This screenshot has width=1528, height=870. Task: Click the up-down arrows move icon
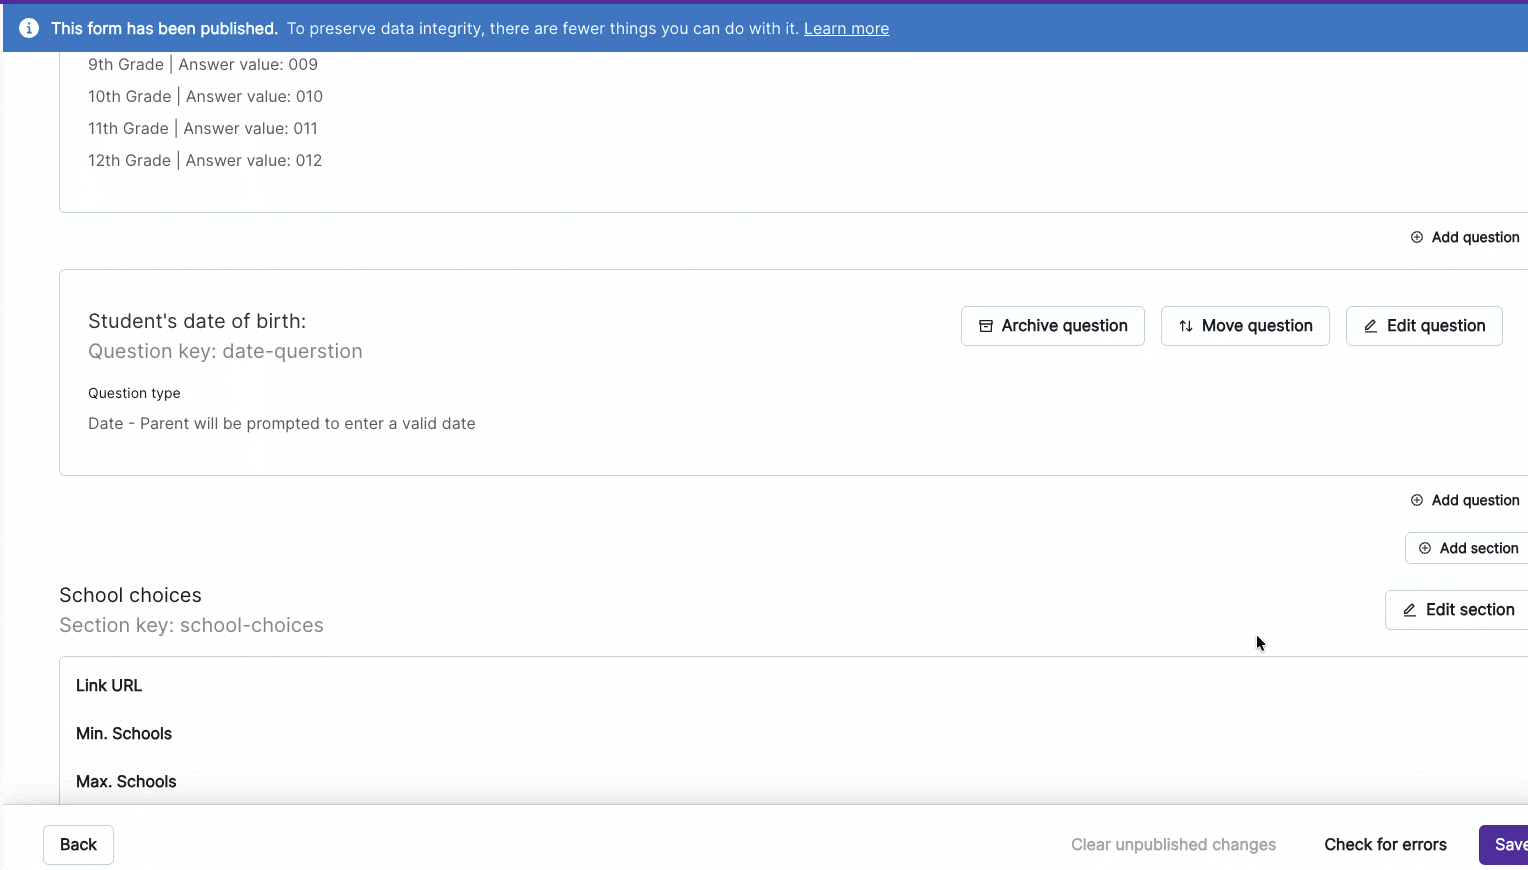point(1186,326)
